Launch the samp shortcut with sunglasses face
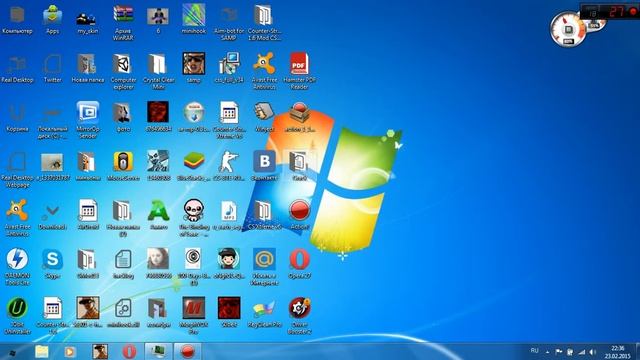Viewport: 640px width, 360px height. click(x=193, y=69)
